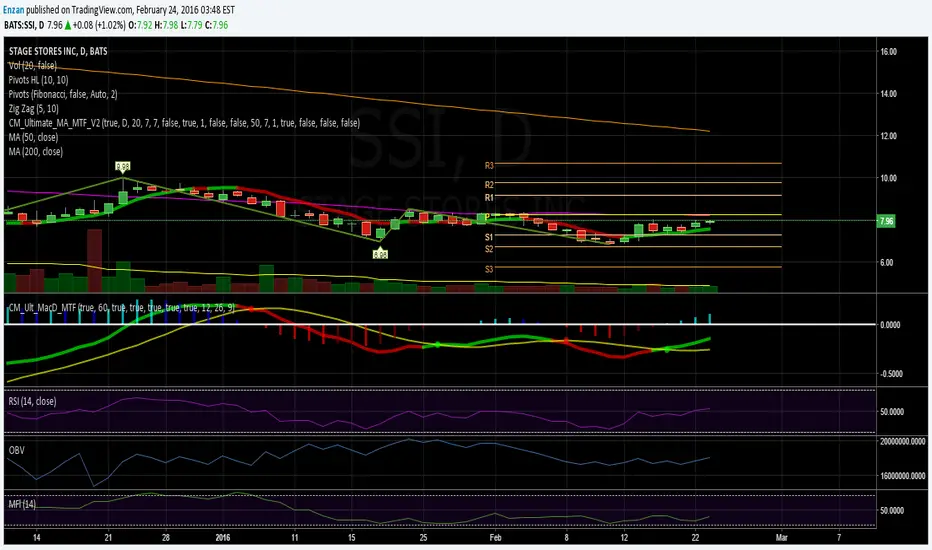Viewport: 932px width, 550px height.
Task: Click the +0.08 (+1.02%) change value
Action: coord(99,25)
